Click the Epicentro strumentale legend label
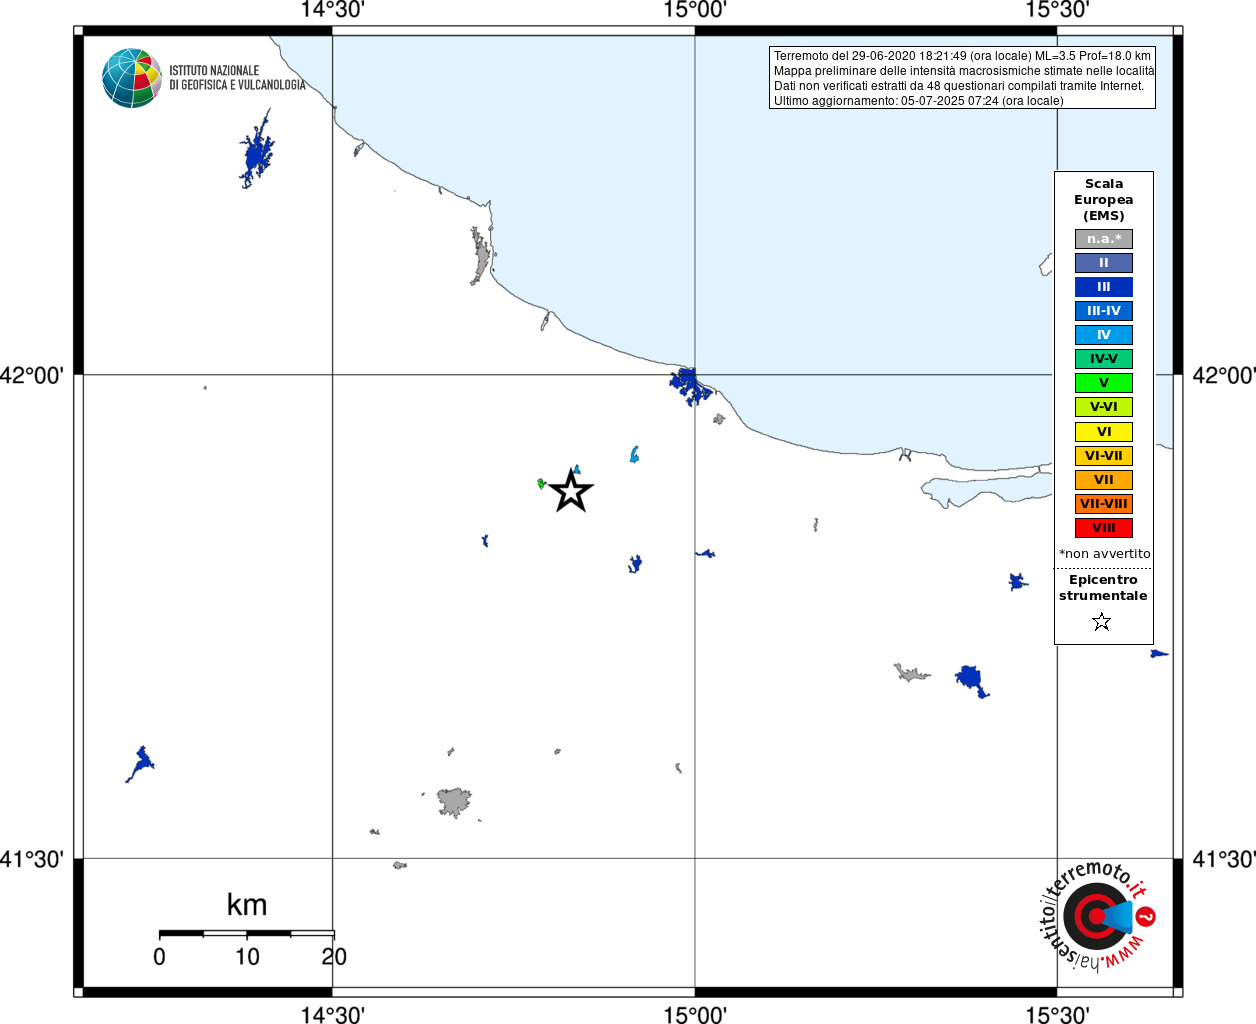The image size is (1256, 1024). coord(1103,588)
